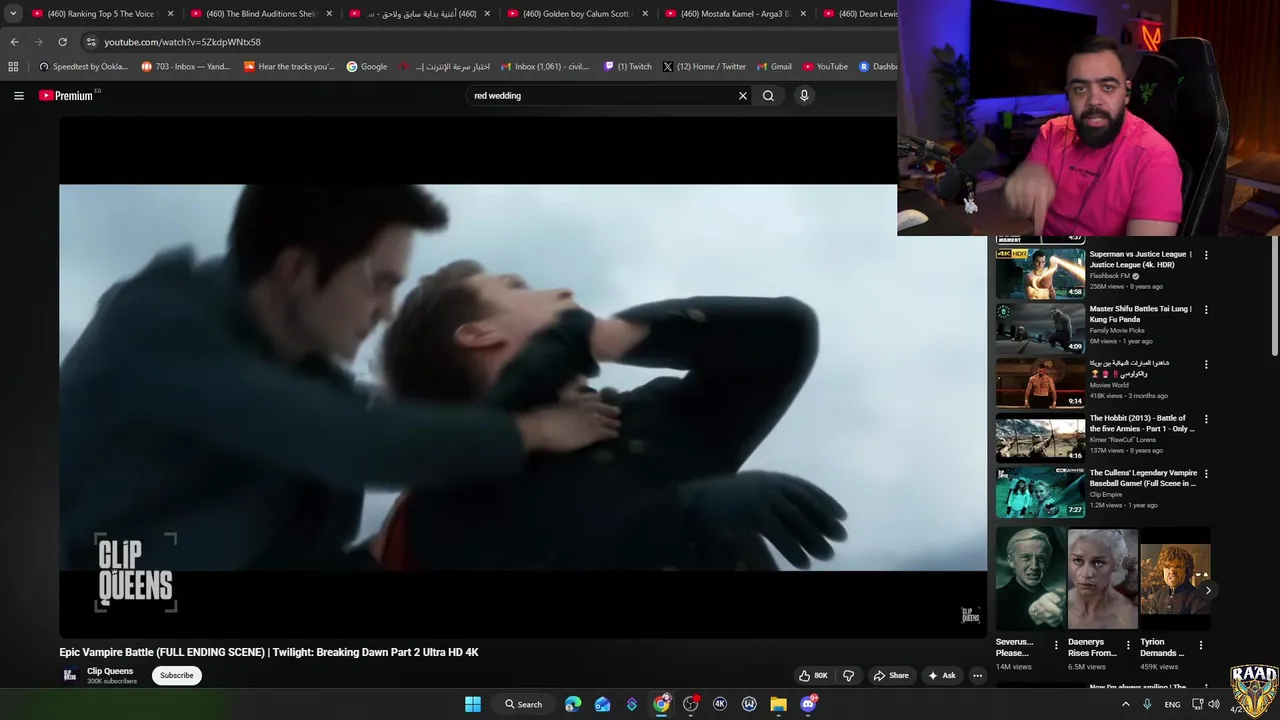Open the YouTube bookmark
The height and width of the screenshot is (720, 1280).
825,67
